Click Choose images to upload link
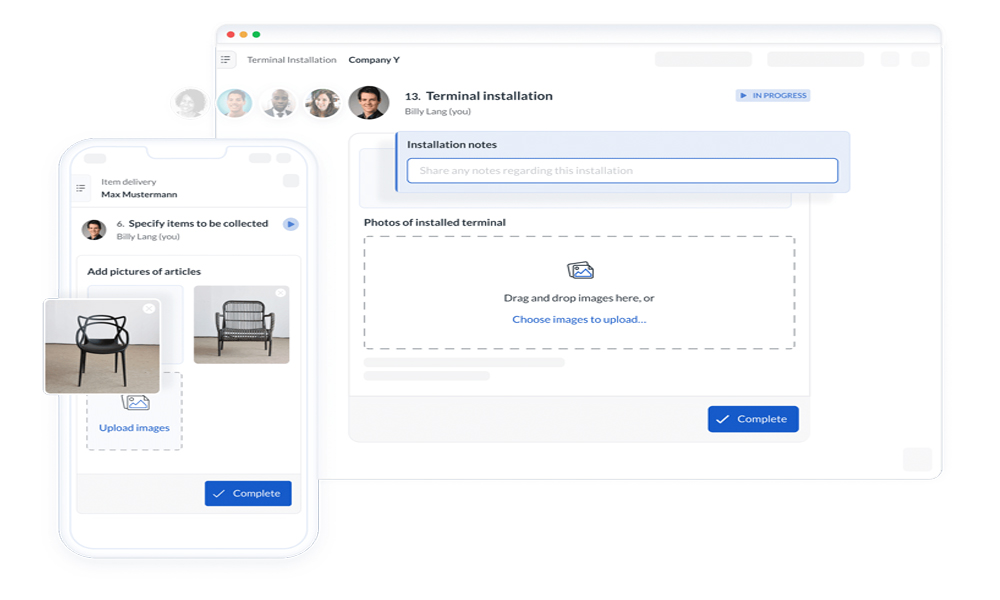This screenshot has height=600, width=1000. (579, 319)
